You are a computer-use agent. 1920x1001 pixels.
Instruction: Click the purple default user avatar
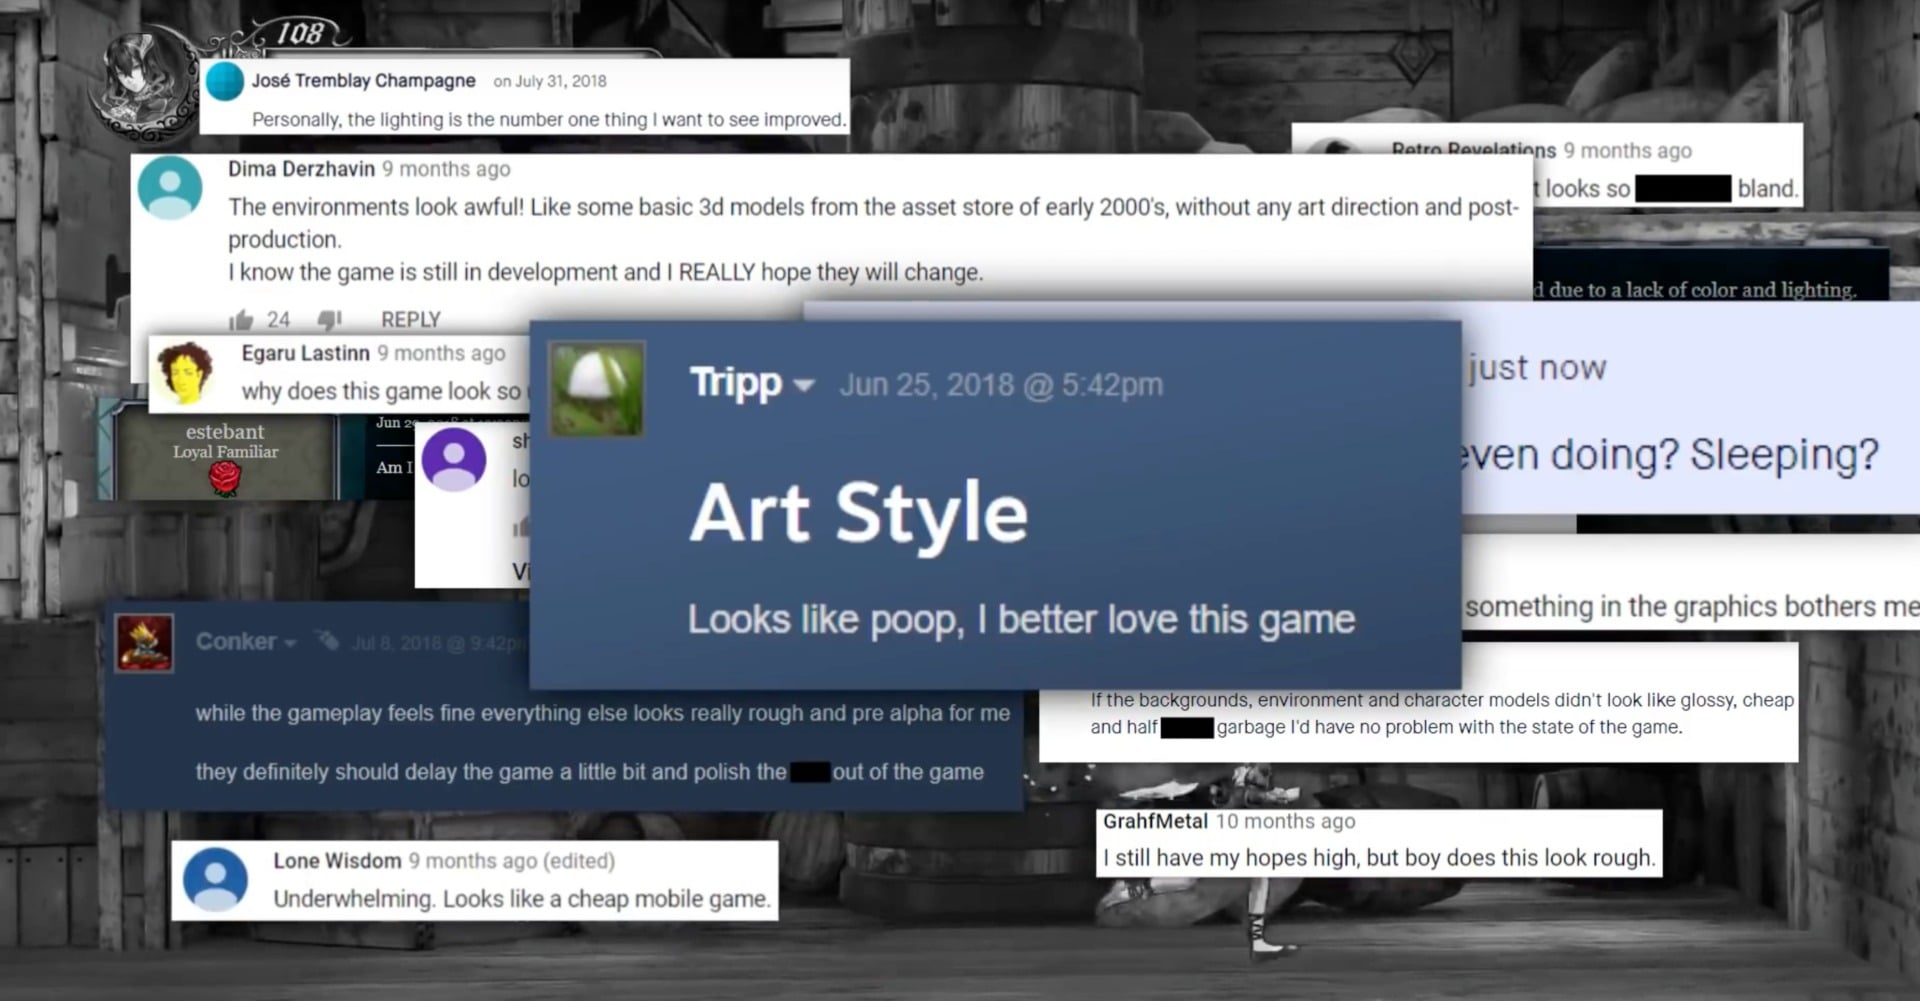(x=454, y=459)
